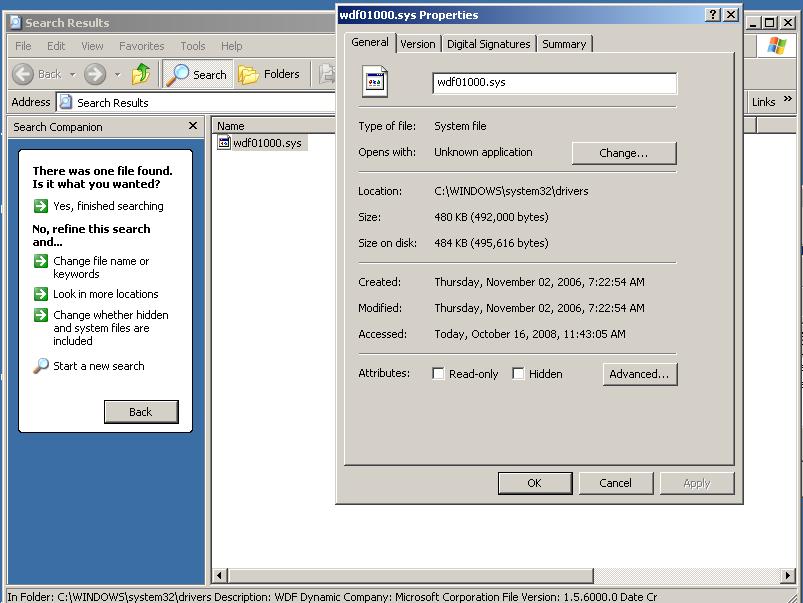Click the Windows flag logo
Image resolution: width=803 pixels, height=603 pixels.
pyautogui.click(x=776, y=46)
